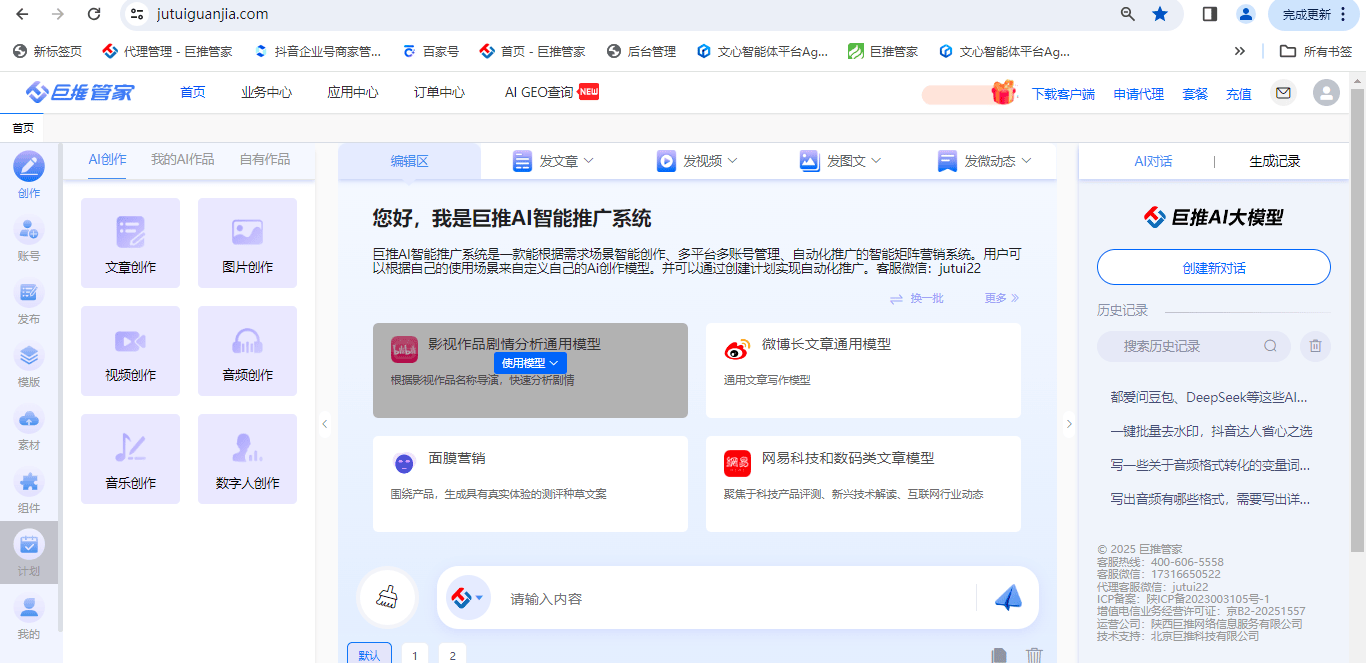Click the 组件 puzzle piece icon

click(29, 483)
